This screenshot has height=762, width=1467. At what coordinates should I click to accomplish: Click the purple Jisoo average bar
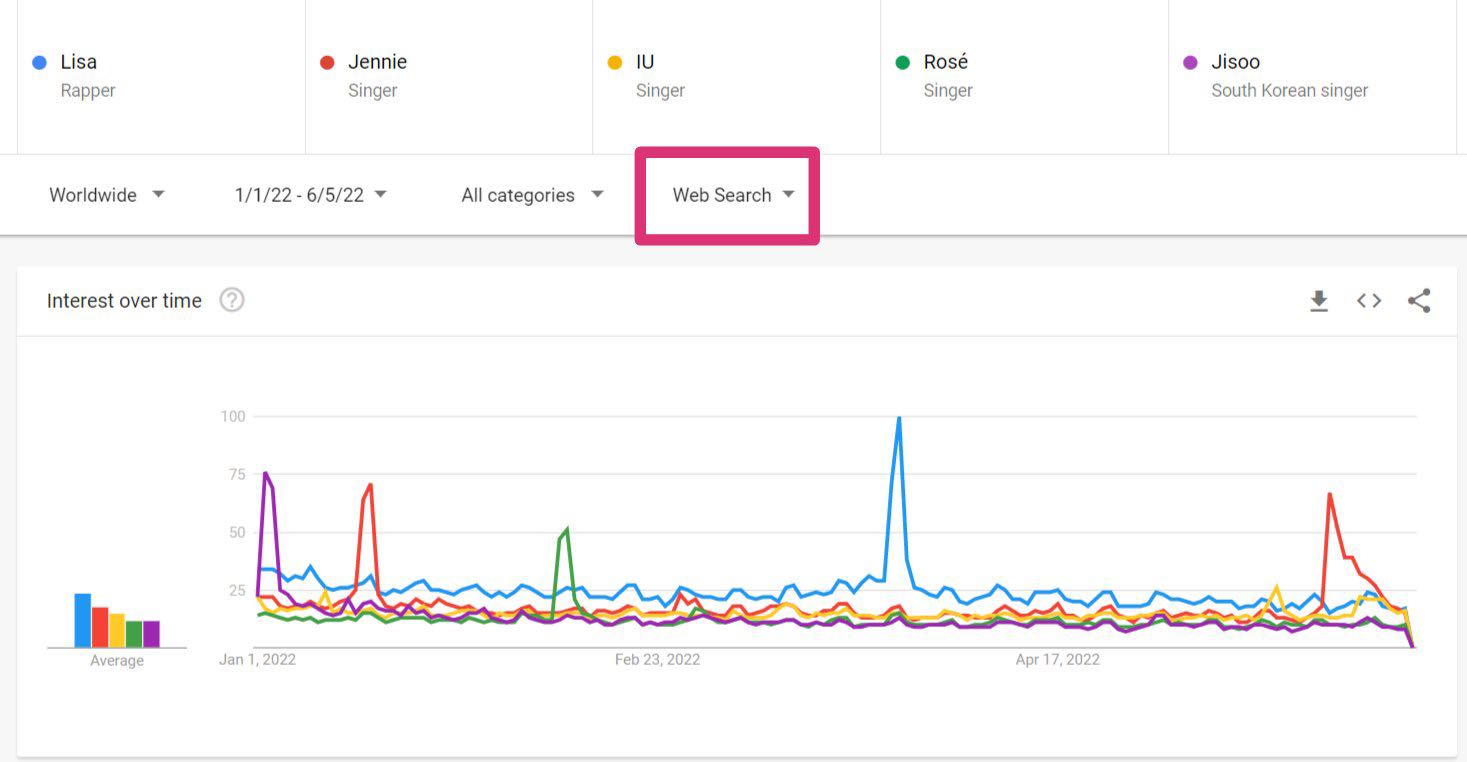coord(152,634)
